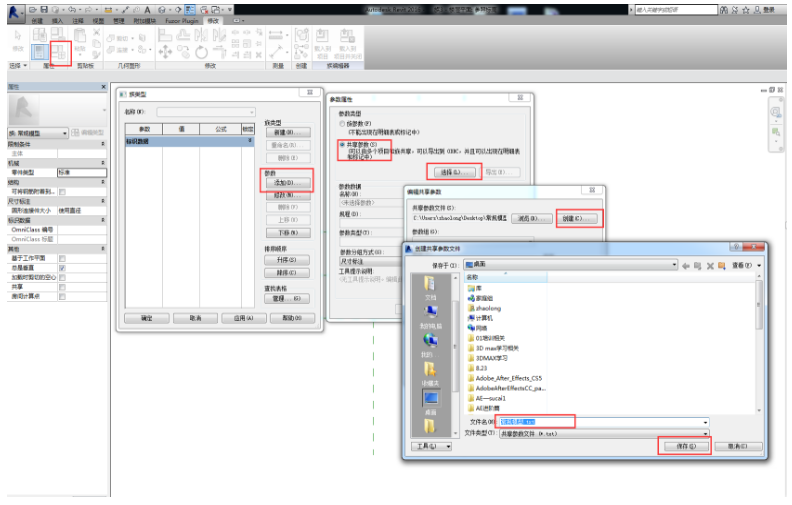Image resolution: width=792 pixels, height=505 pixels.
Task: Toggle the 基于工作平面 checkbox
Action: coord(62,258)
